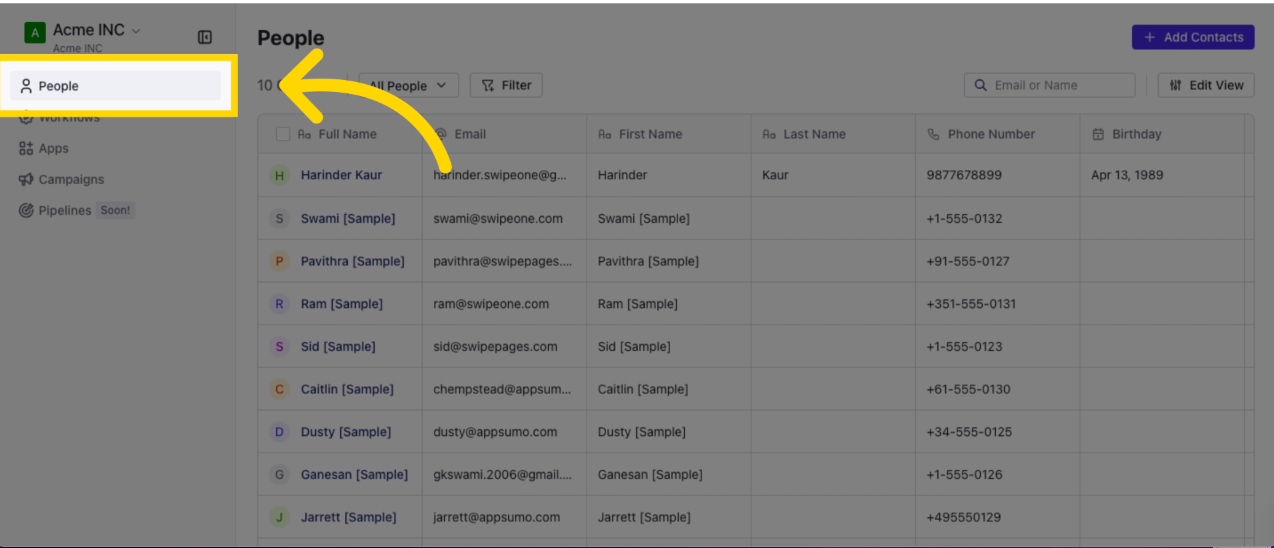
Task: Click the Filter button
Action: [x=506, y=86]
